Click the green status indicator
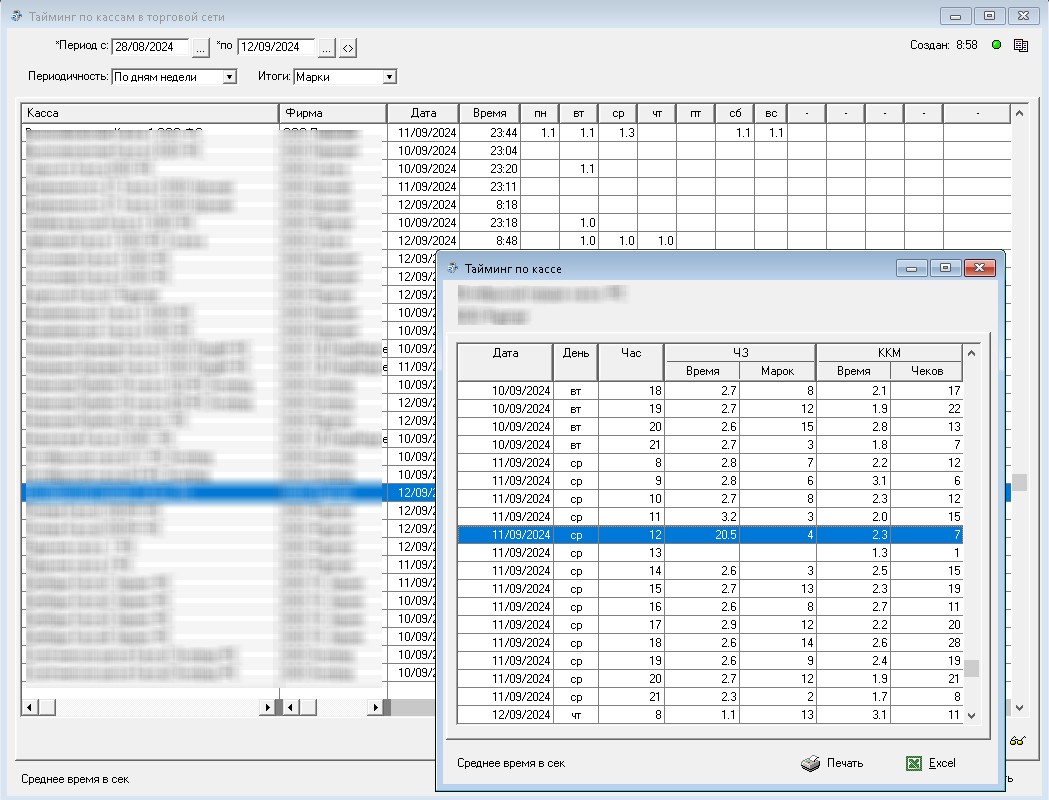This screenshot has height=800, width=1049. pyautogui.click(x=996, y=45)
